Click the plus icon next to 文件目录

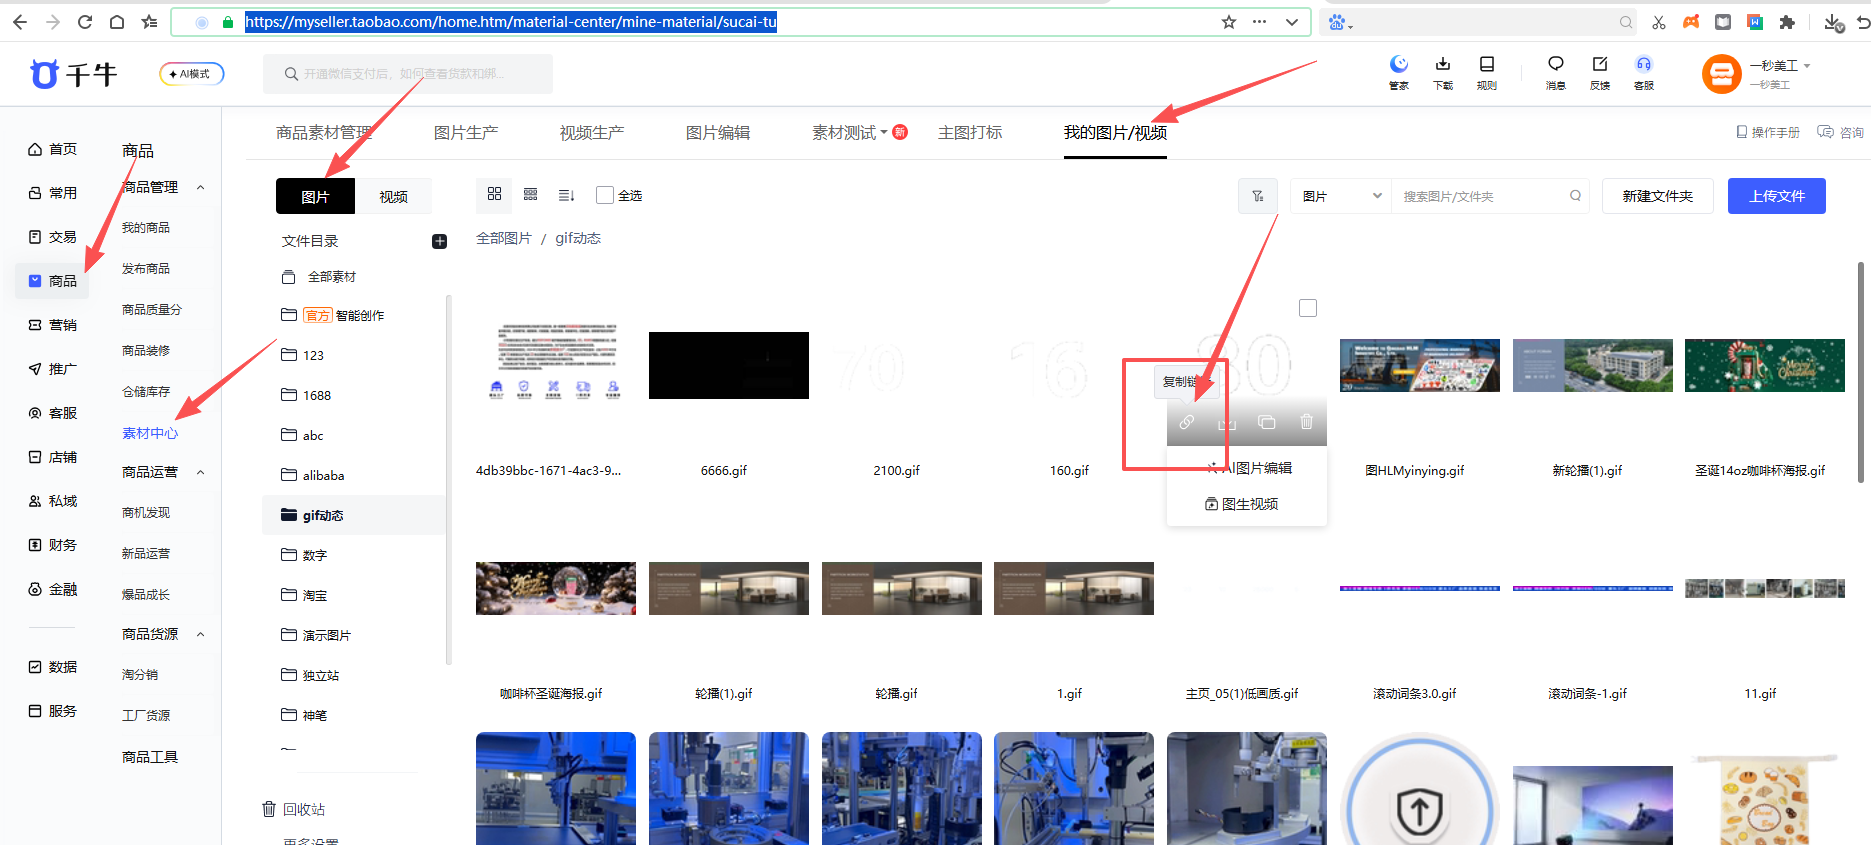(439, 241)
